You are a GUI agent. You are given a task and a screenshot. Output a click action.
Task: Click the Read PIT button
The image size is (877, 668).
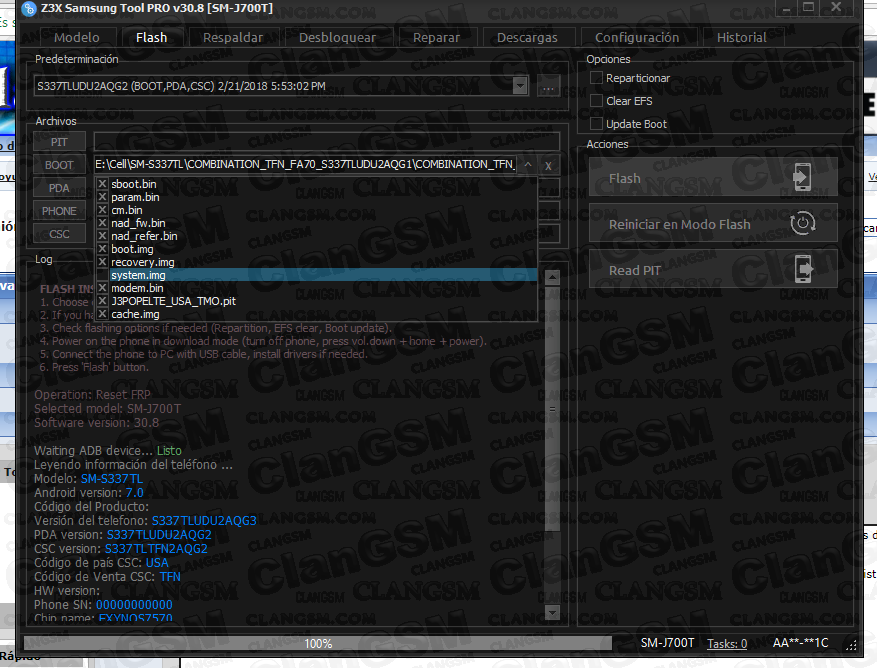[x=713, y=269]
